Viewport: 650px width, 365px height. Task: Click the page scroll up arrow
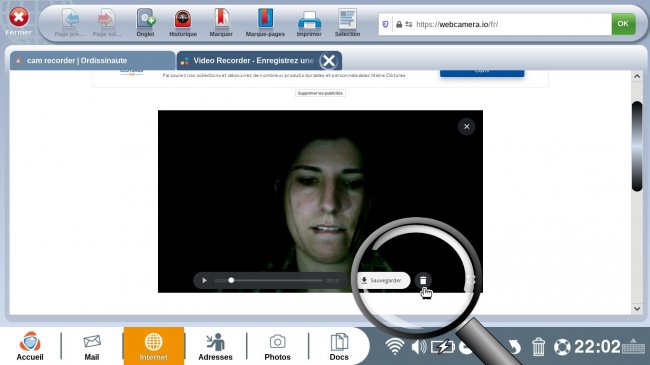point(637,76)
